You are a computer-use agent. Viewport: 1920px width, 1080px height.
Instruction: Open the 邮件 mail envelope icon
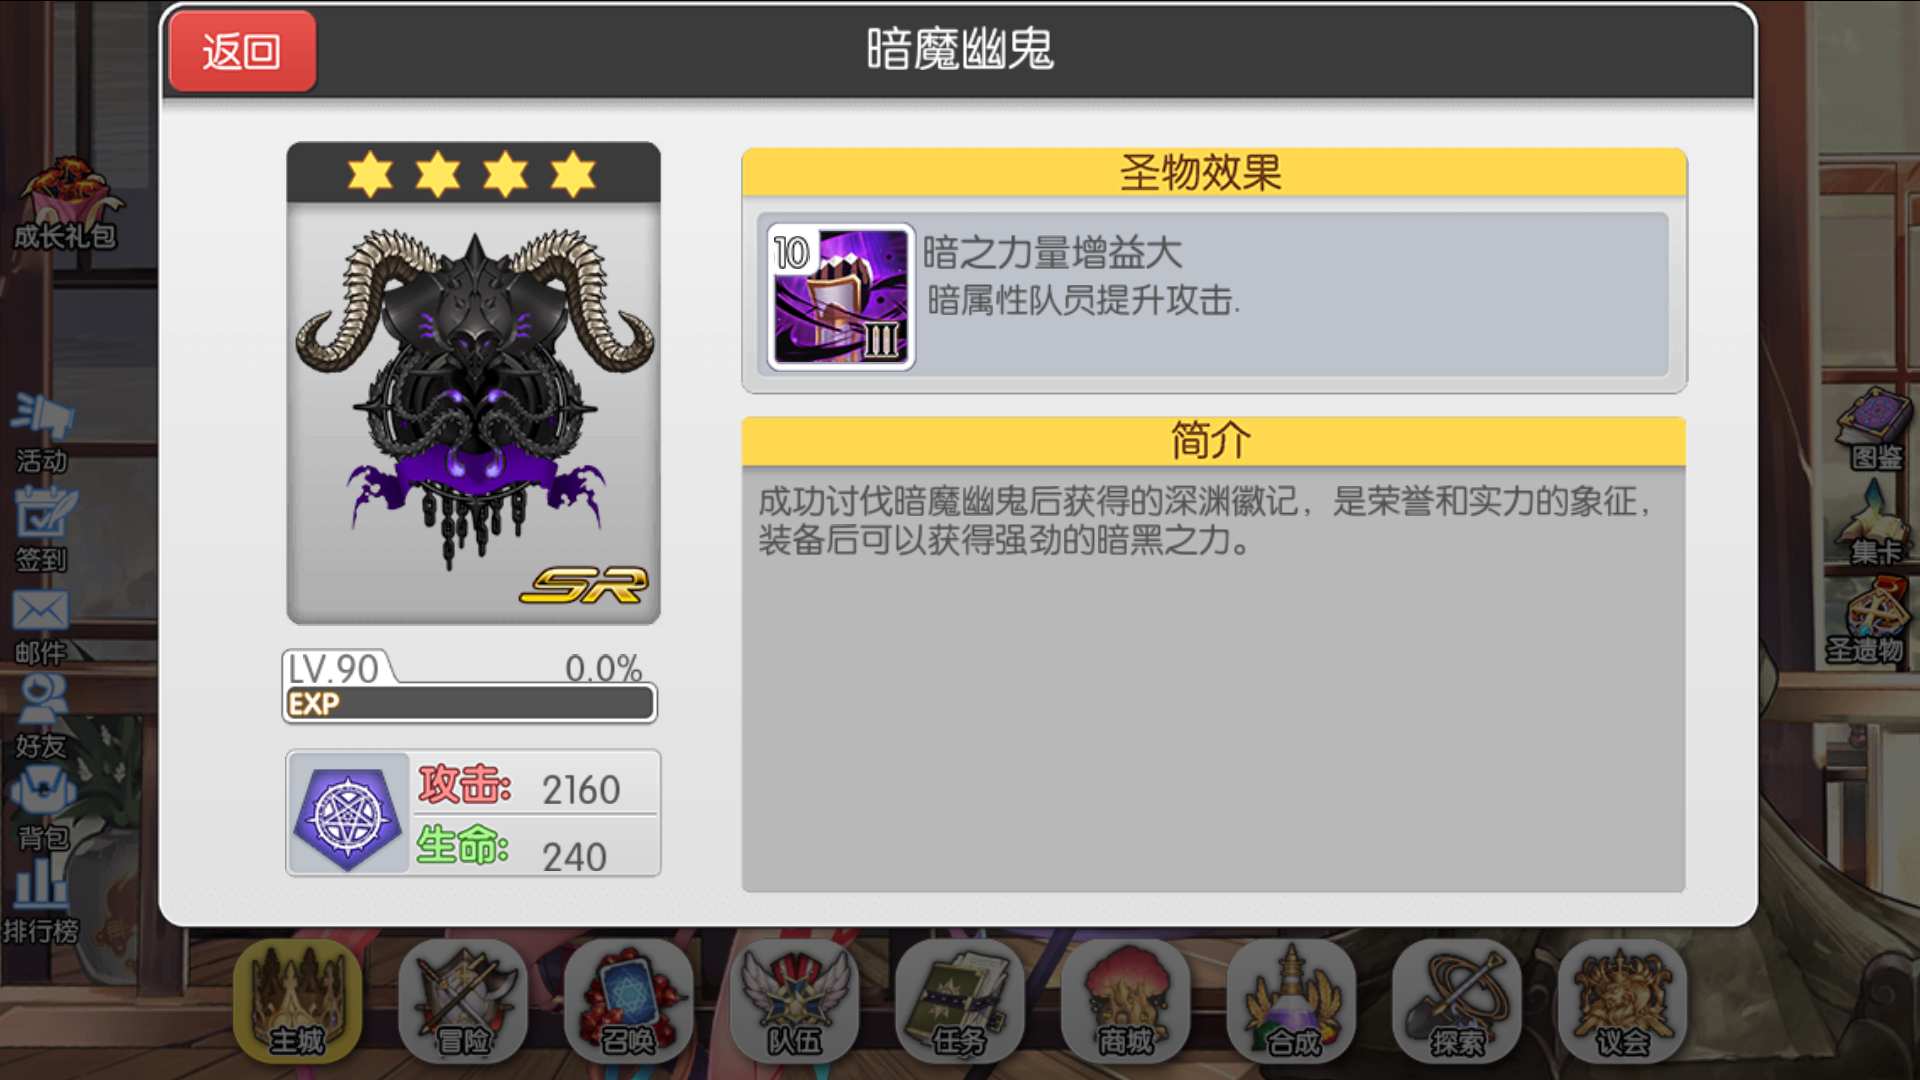41,627
